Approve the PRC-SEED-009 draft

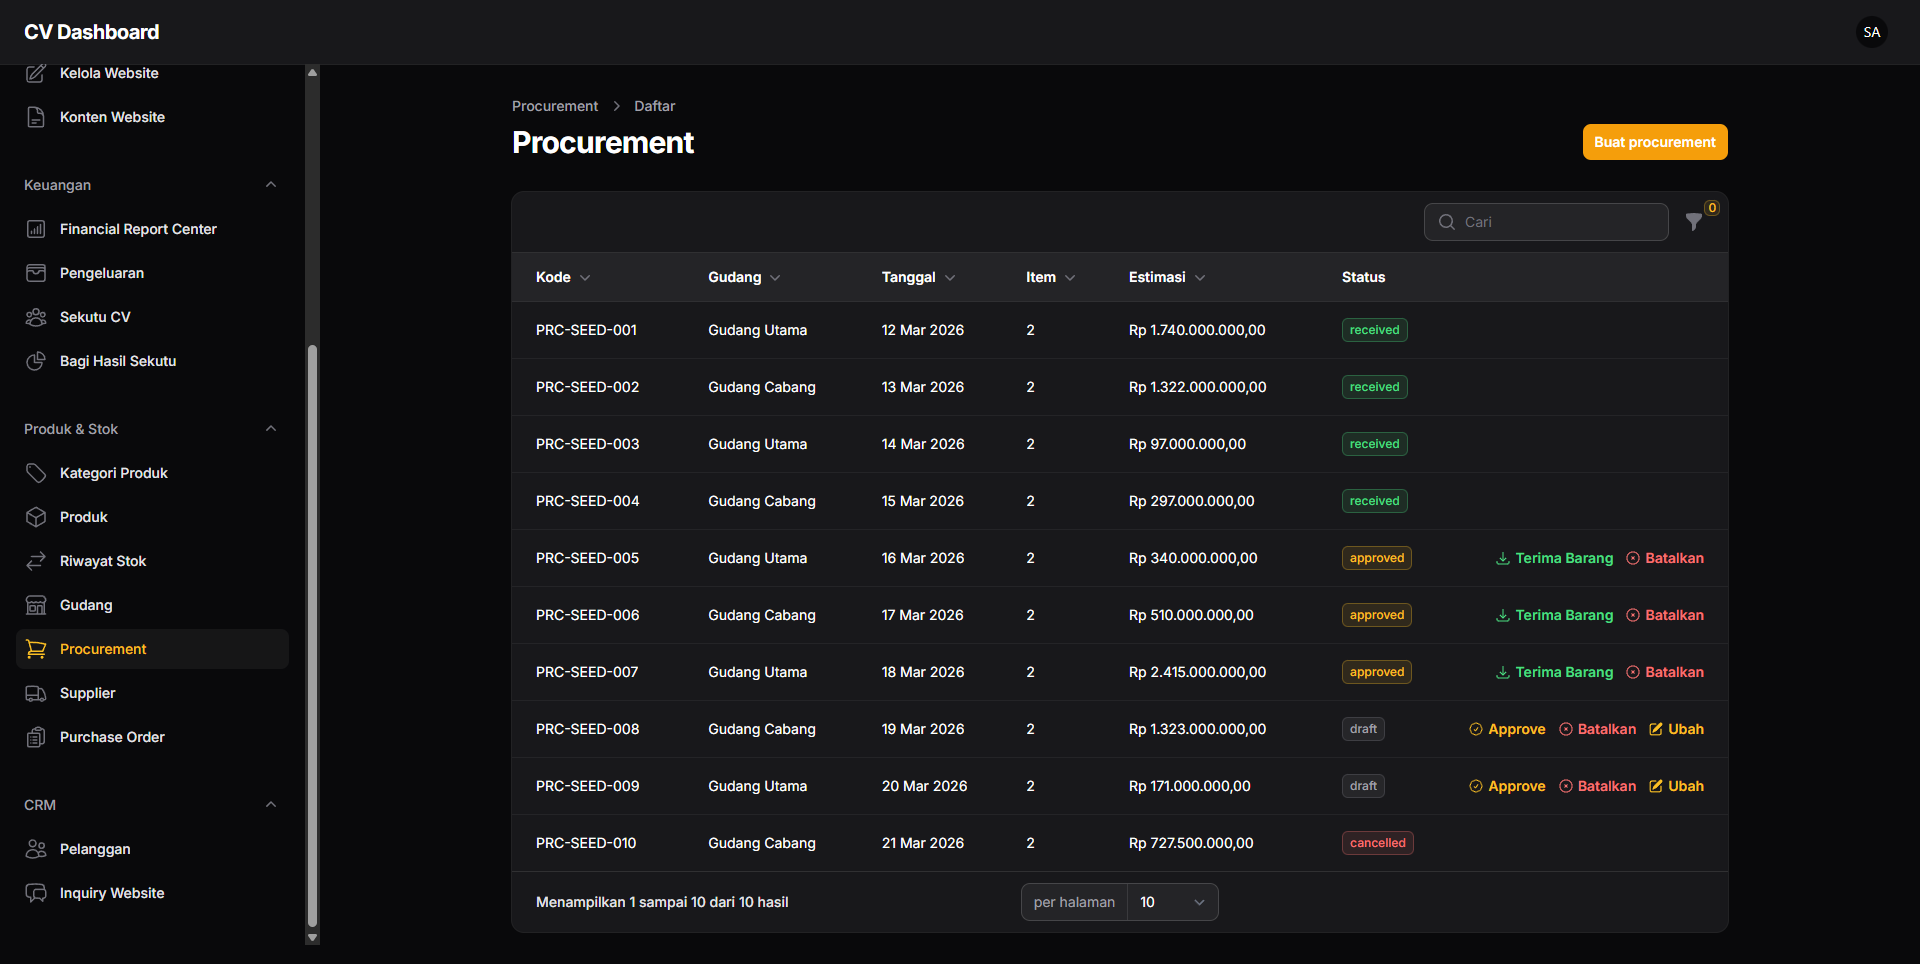coord(1507,786)
